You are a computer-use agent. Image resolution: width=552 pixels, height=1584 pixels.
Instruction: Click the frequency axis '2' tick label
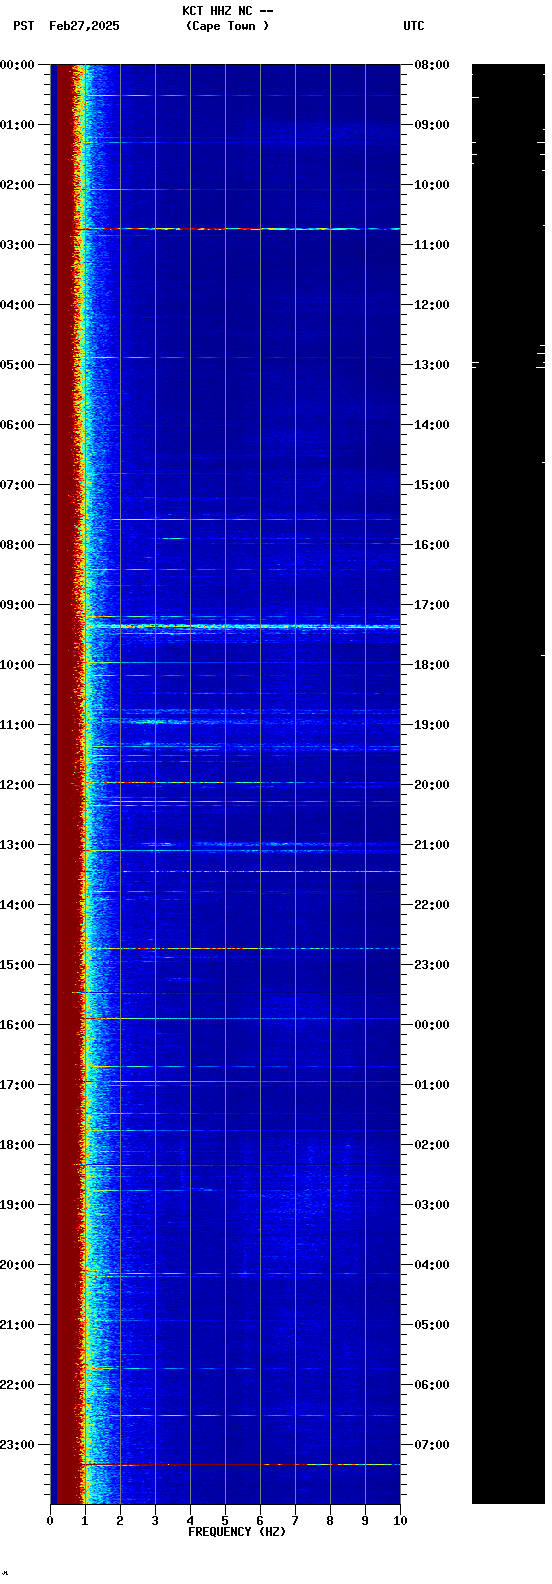pyautogui.click(x=120, y=1521)
